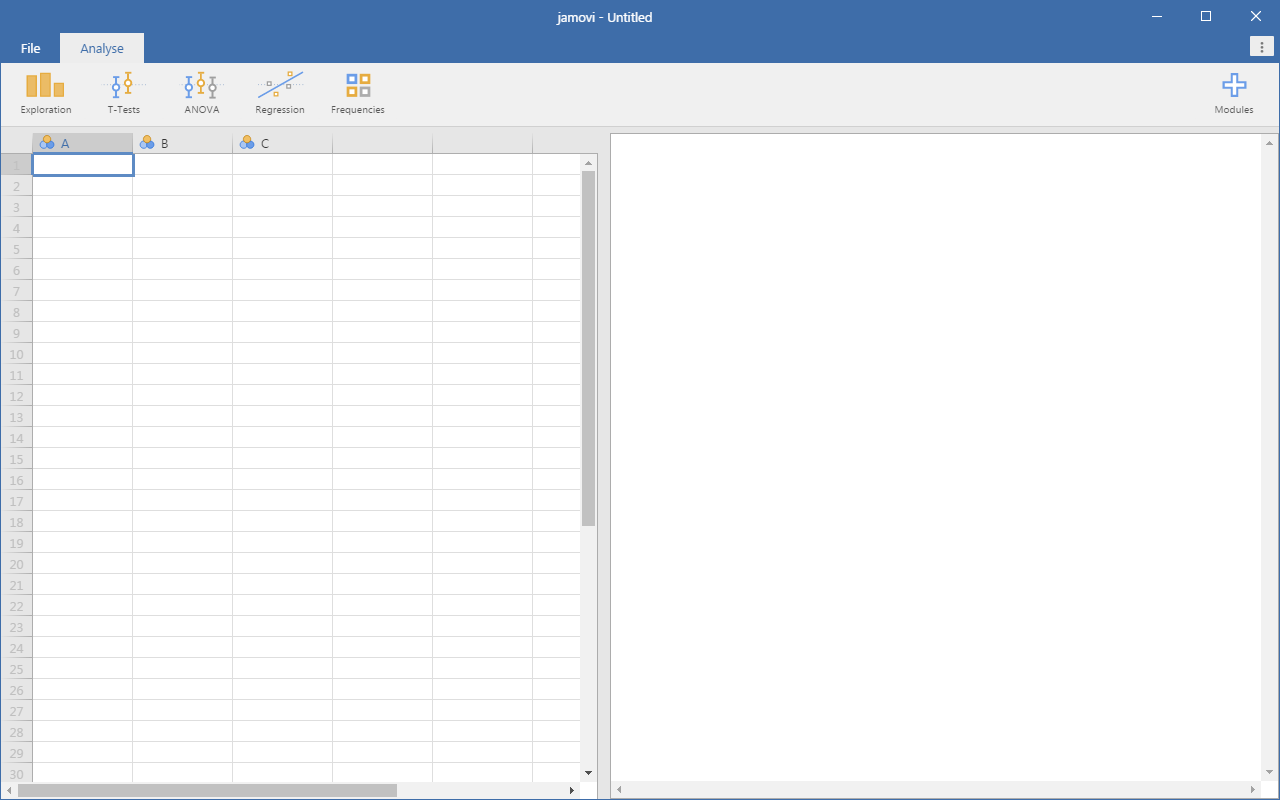Select row 5 by its row number

(16, 249)
